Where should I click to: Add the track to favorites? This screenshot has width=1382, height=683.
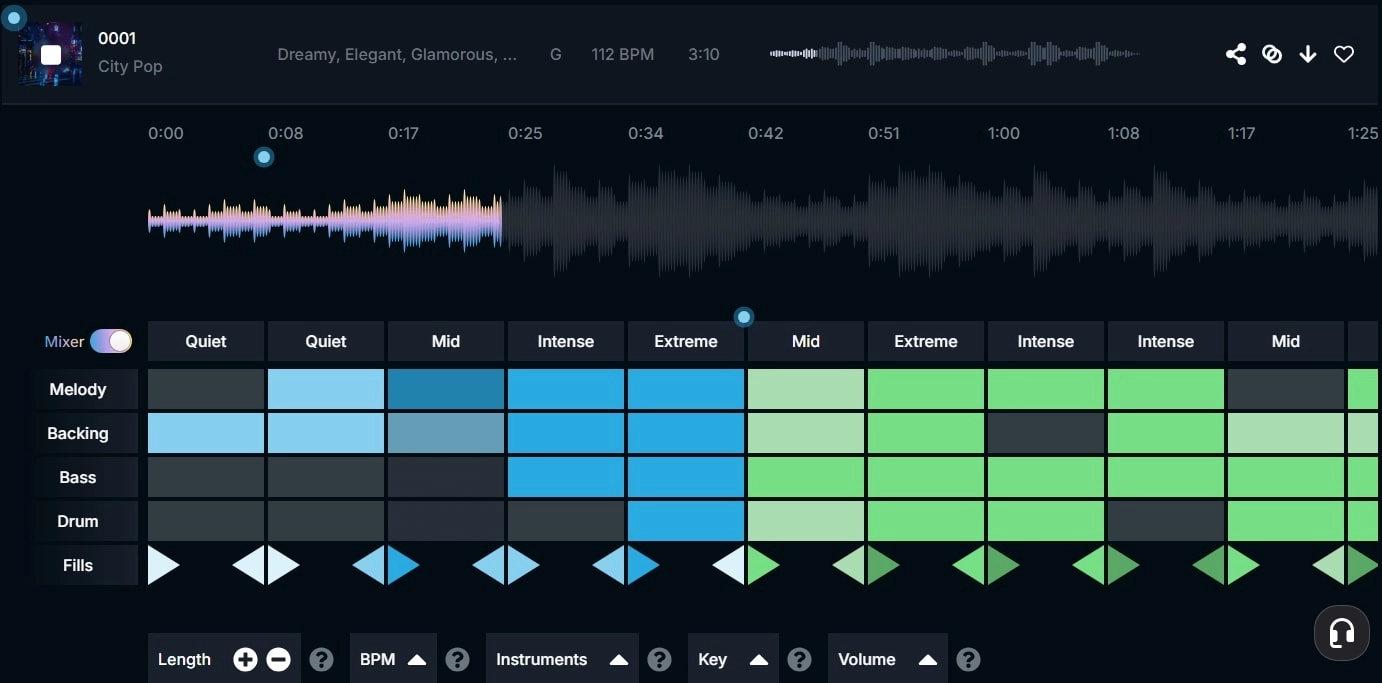click(1344, 54)
